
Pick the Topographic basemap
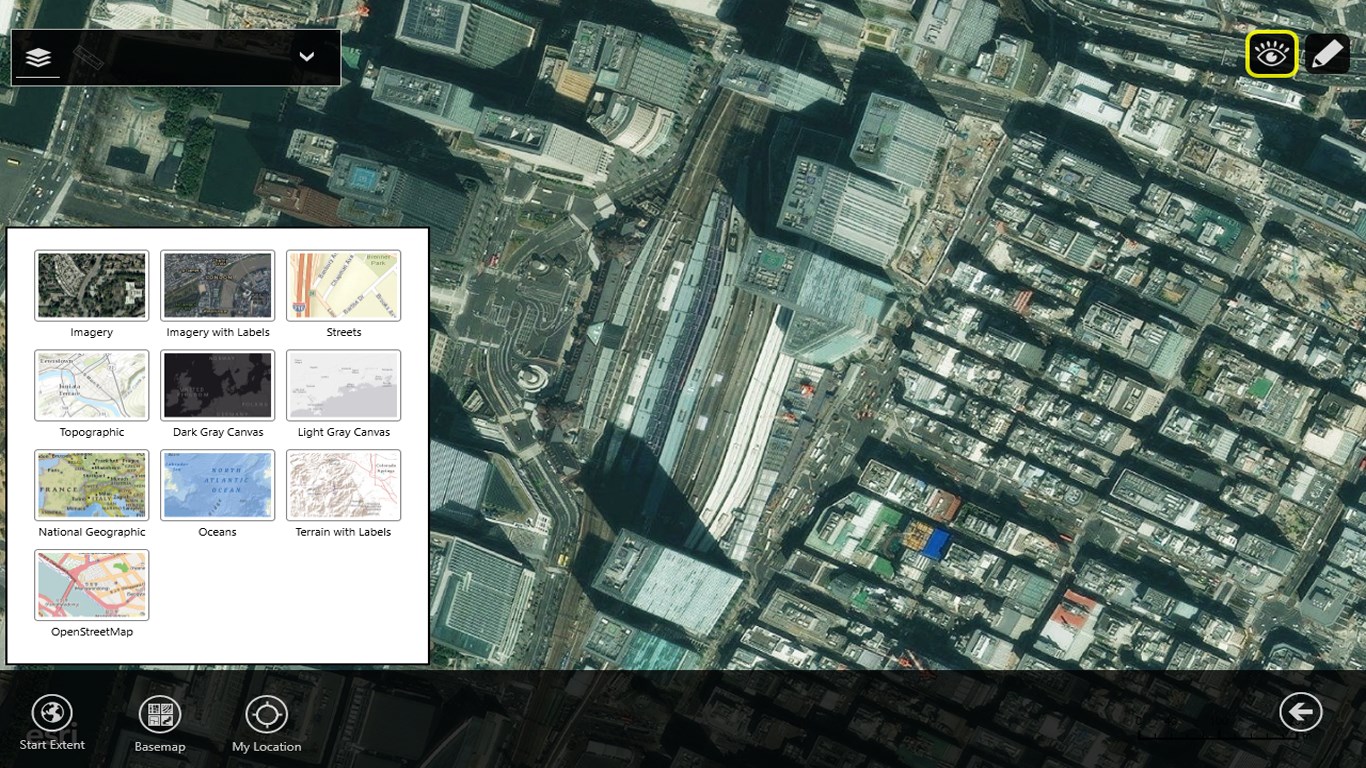[x=92, y=386]
